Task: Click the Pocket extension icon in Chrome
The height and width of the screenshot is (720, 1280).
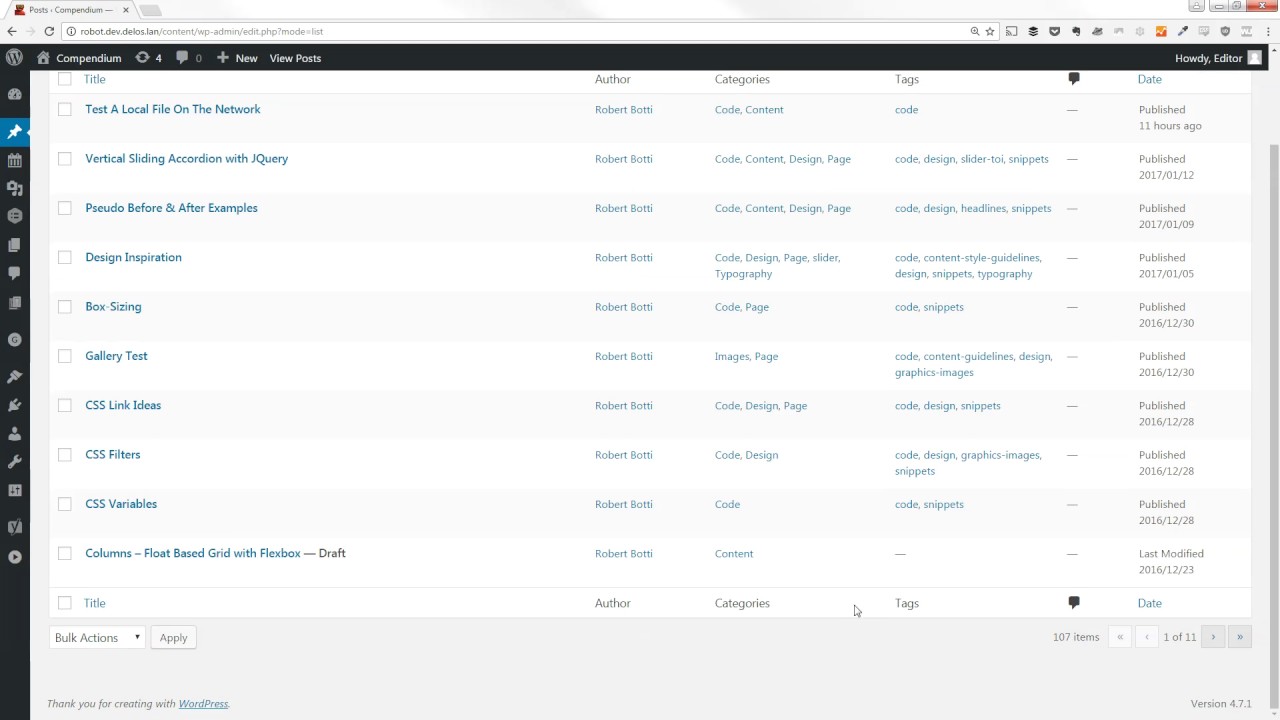Action: point(1054,31)
